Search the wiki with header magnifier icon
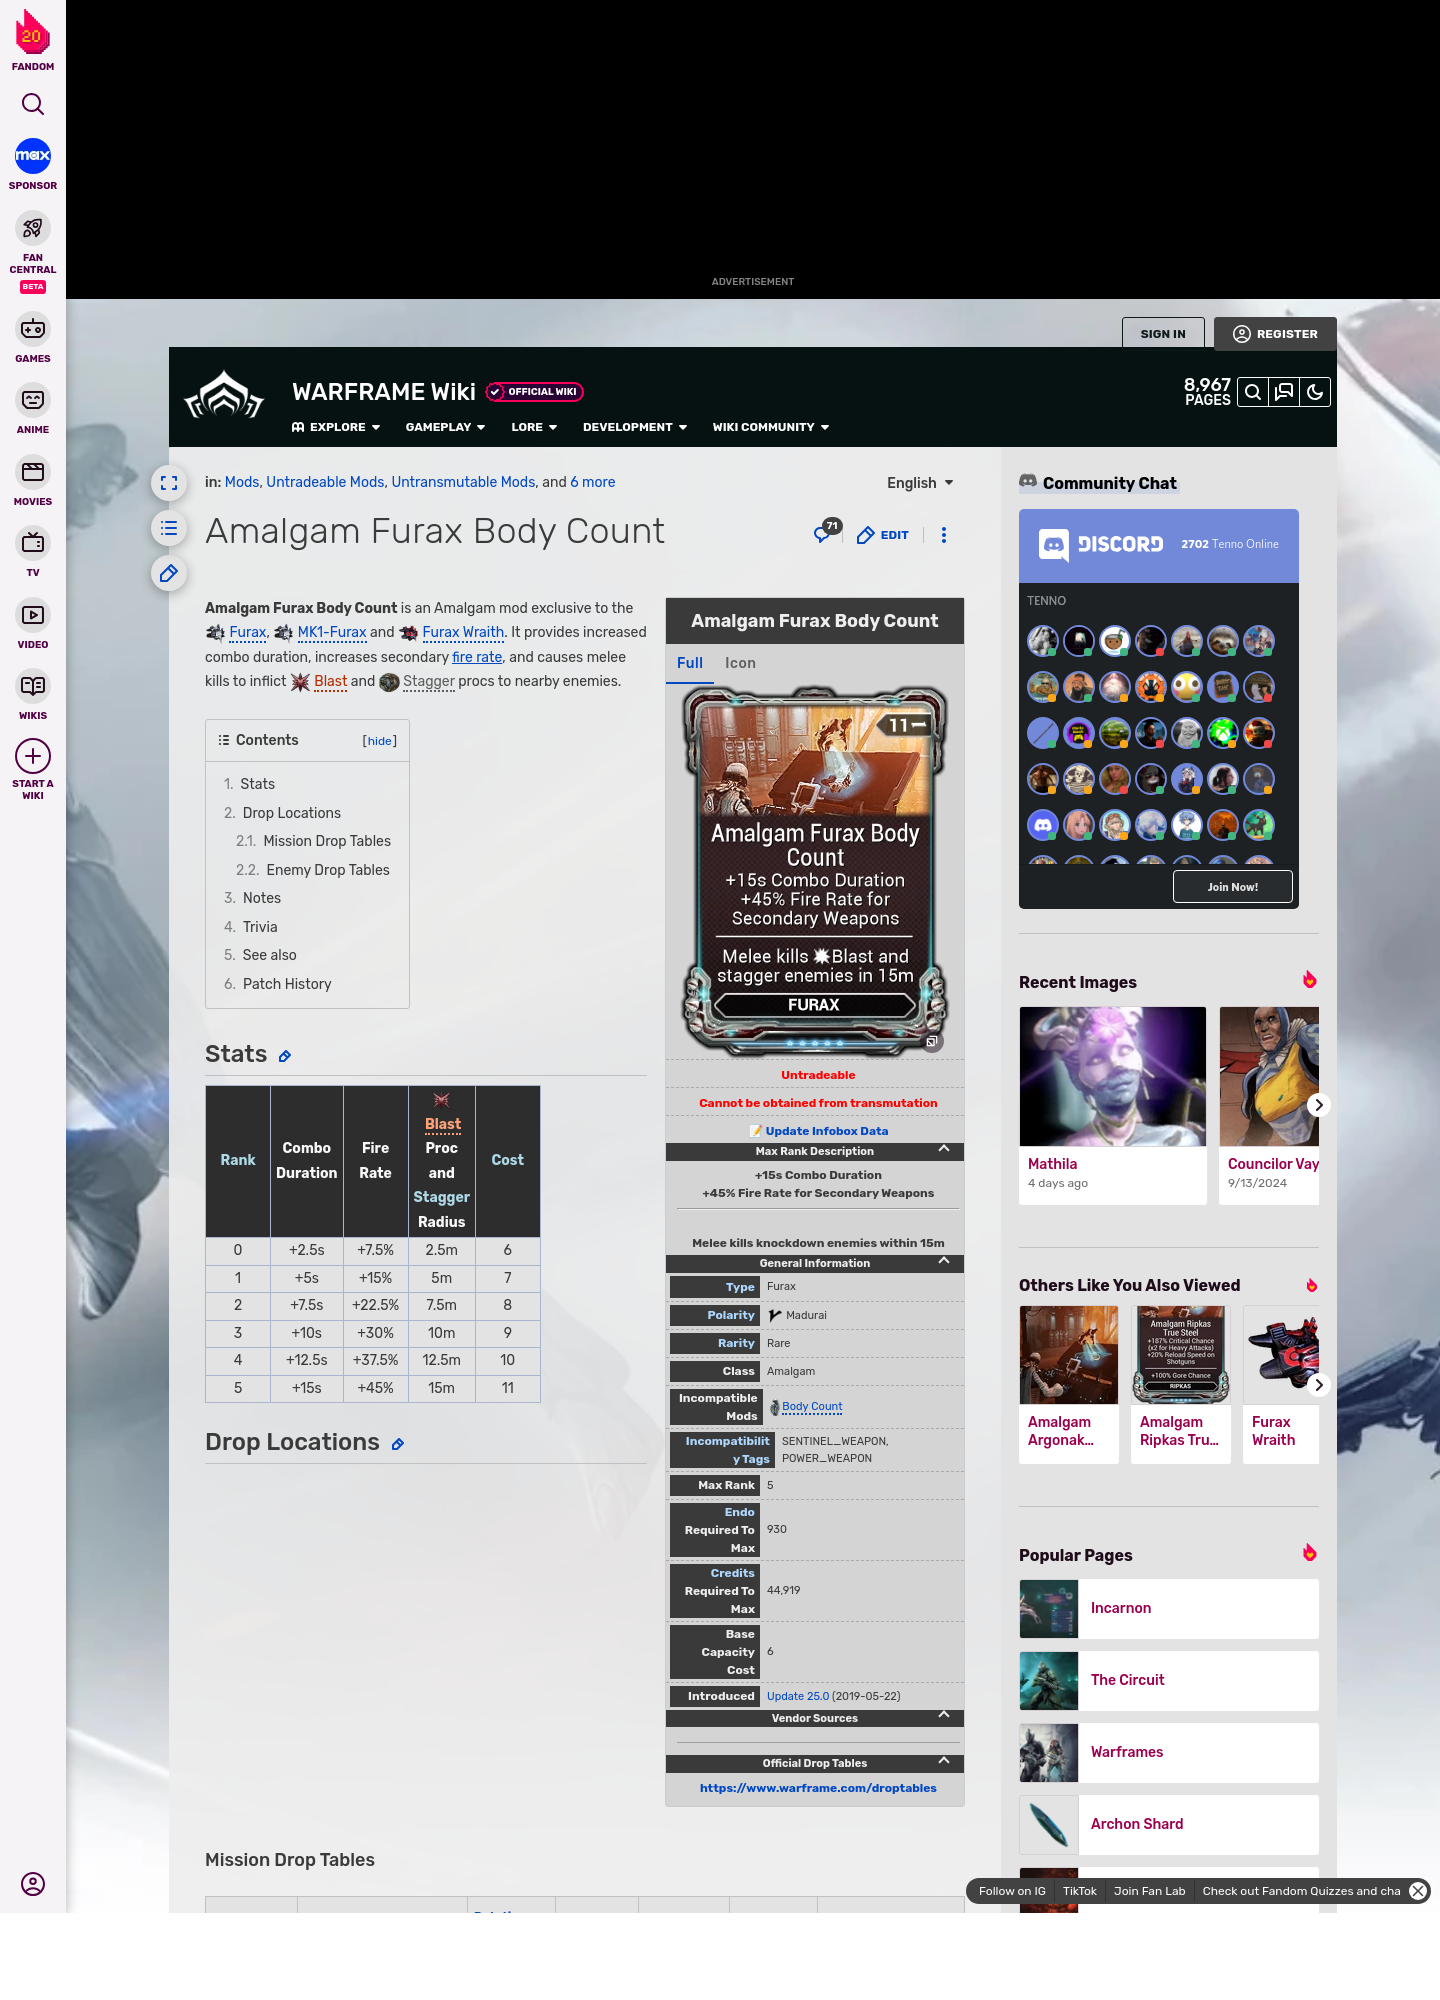1440x2000 pixels. pyautogui.click(x=1253, y=392)
